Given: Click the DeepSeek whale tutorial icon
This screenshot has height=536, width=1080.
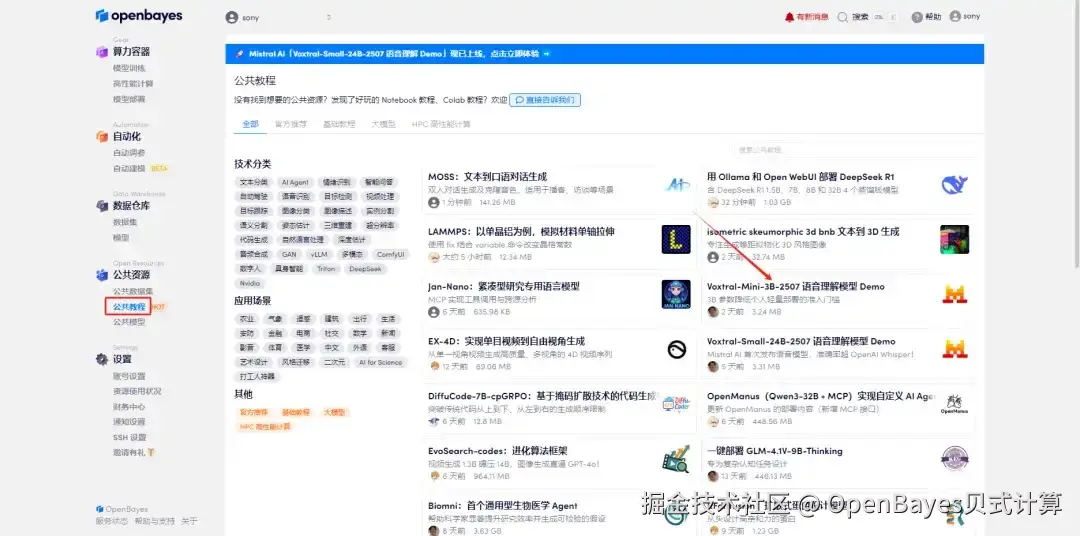Looking at the screenshot, I should coord(955,185).
